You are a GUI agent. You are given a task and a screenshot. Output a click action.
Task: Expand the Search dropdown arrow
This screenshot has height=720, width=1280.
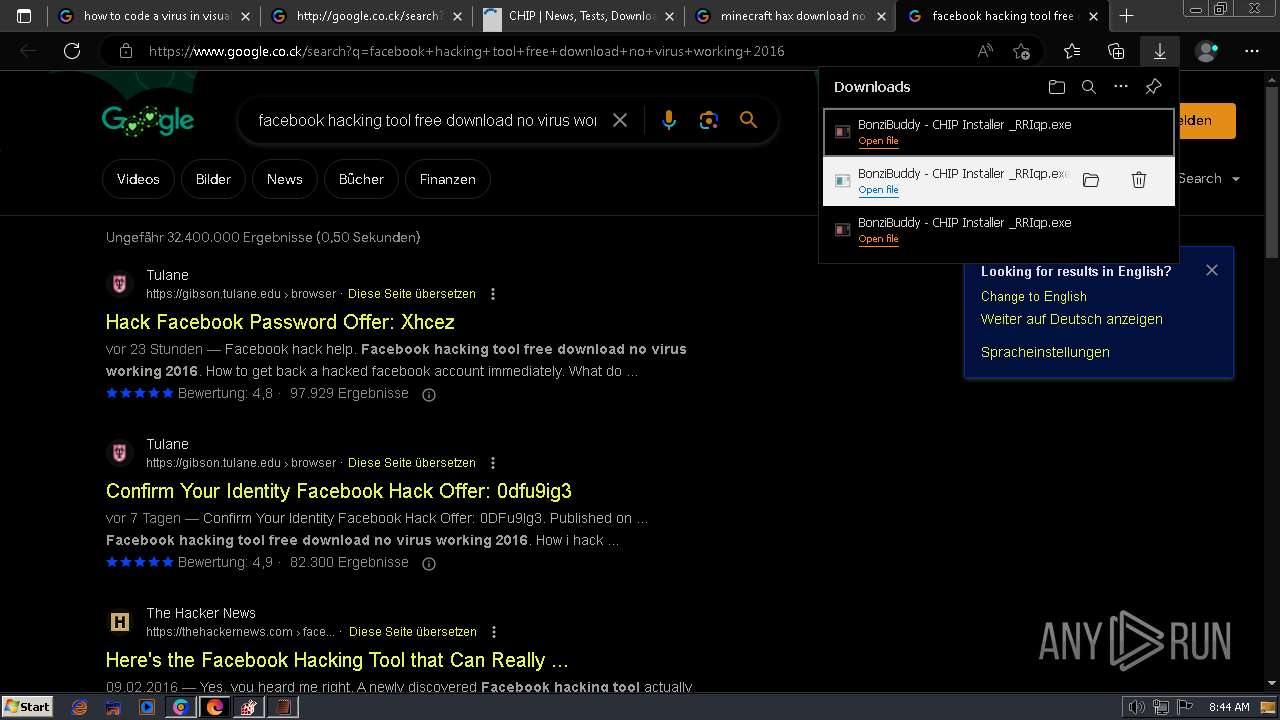click(x=1236, y=179)
